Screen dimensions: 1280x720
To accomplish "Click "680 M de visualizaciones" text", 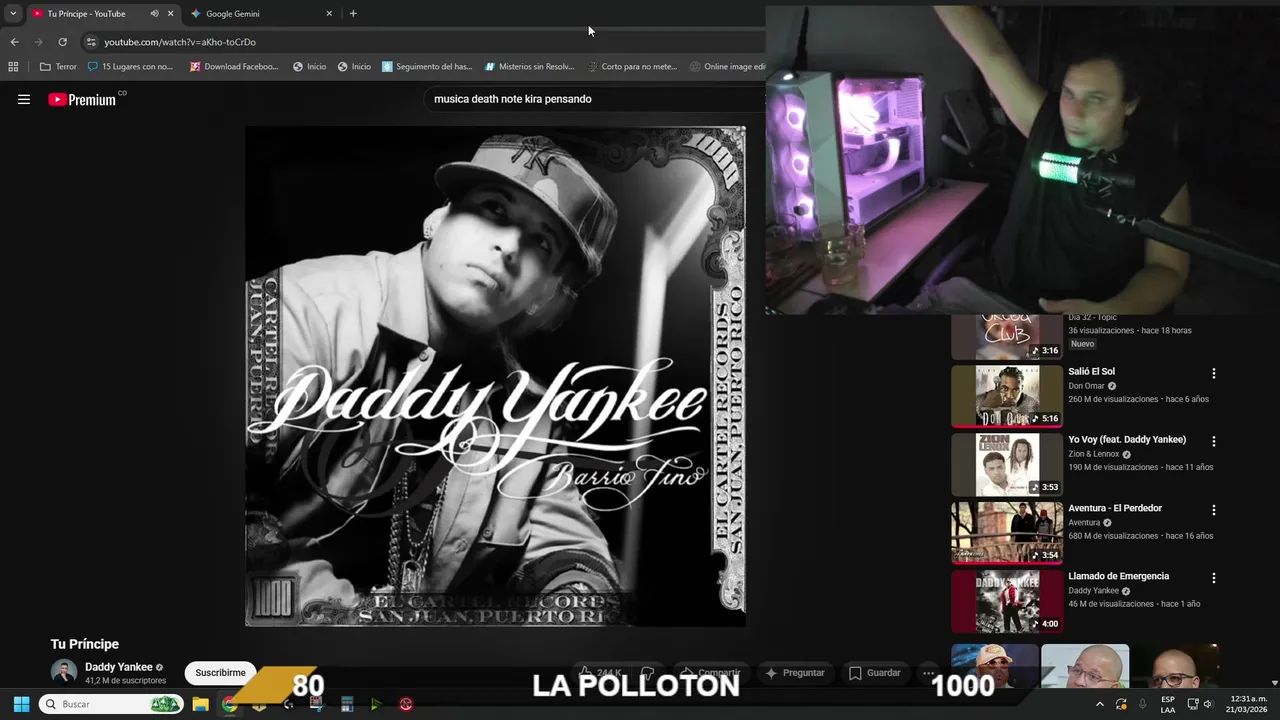I will pyautogui.click(x=1113, y=536).
